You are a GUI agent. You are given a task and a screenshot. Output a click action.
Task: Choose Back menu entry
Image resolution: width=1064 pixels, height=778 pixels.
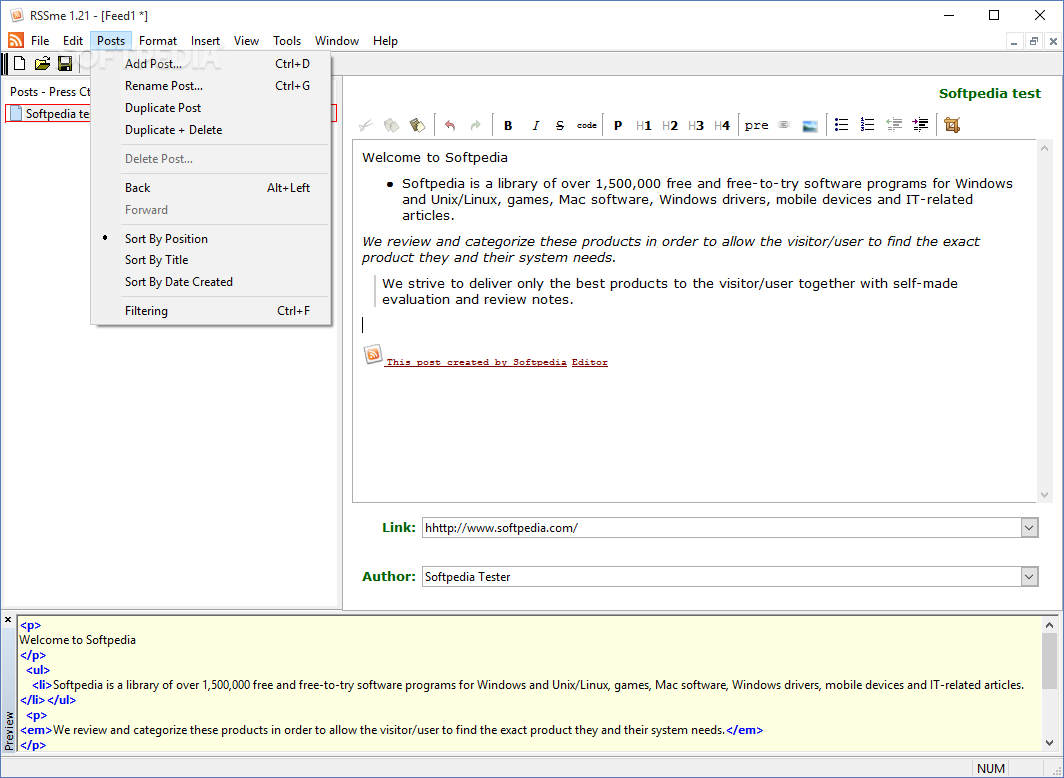pyautogui.click(x=210, y=188)
